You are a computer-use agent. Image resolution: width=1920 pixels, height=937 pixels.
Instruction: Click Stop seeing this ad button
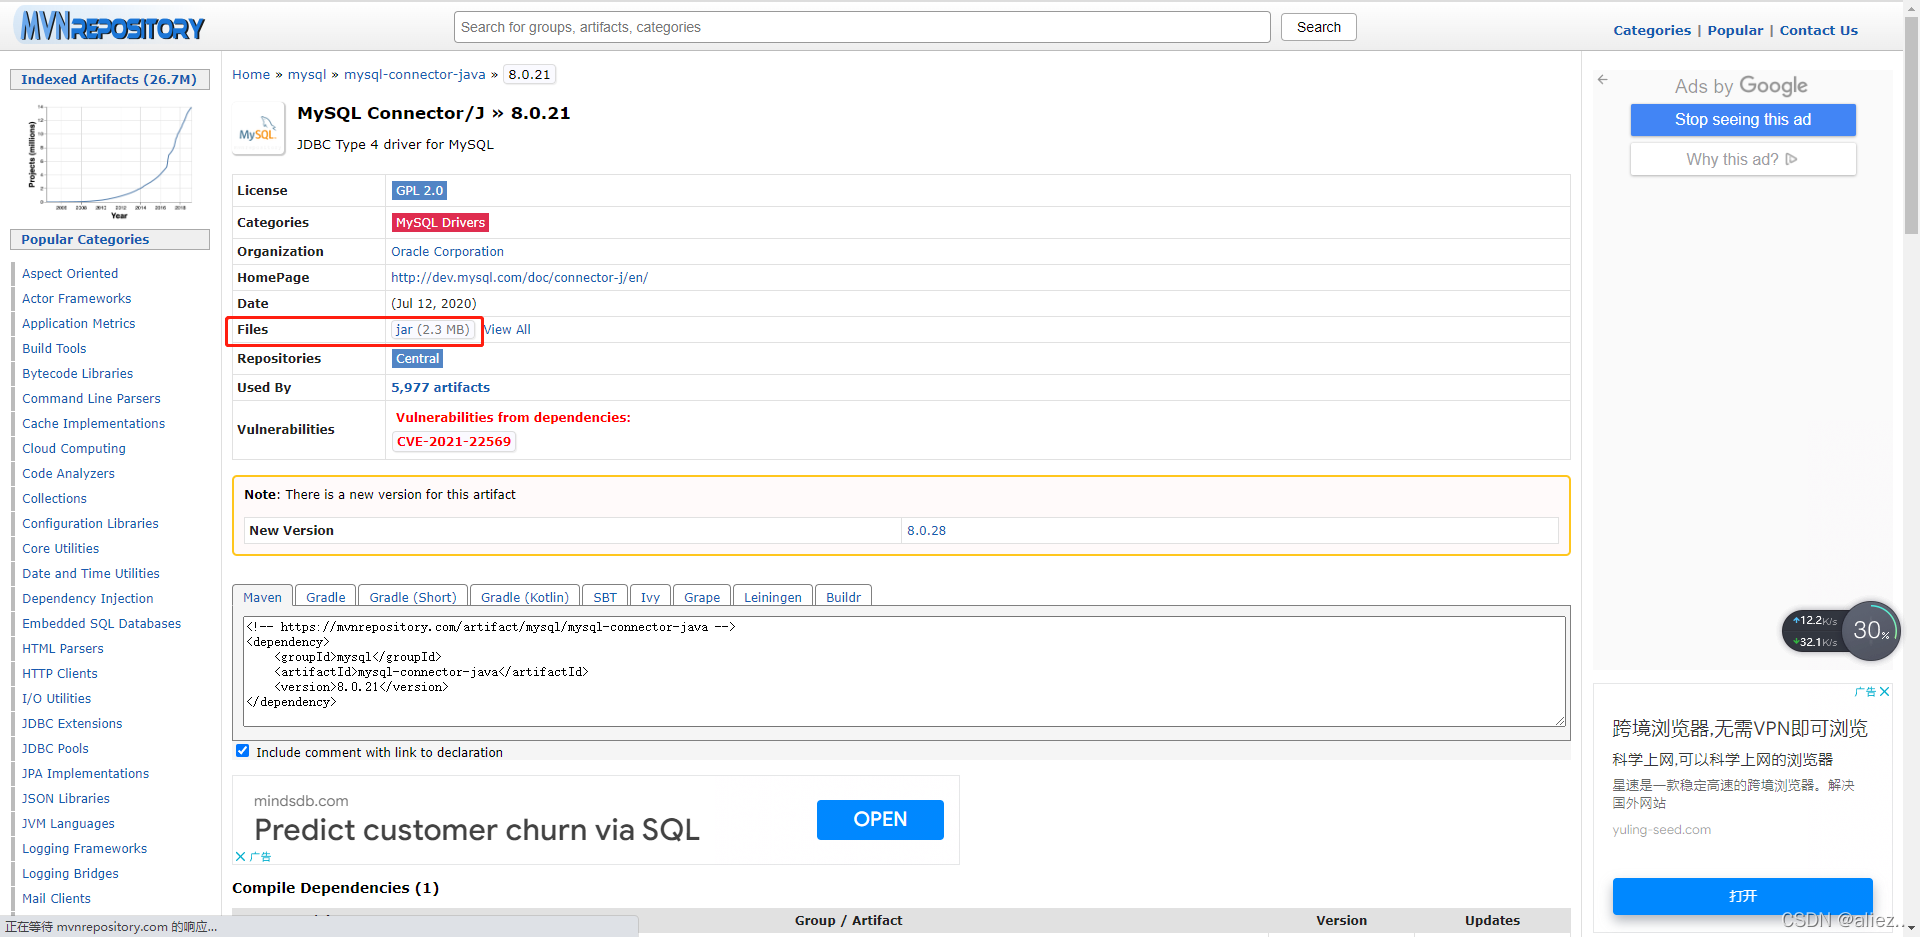point(1743,120)
